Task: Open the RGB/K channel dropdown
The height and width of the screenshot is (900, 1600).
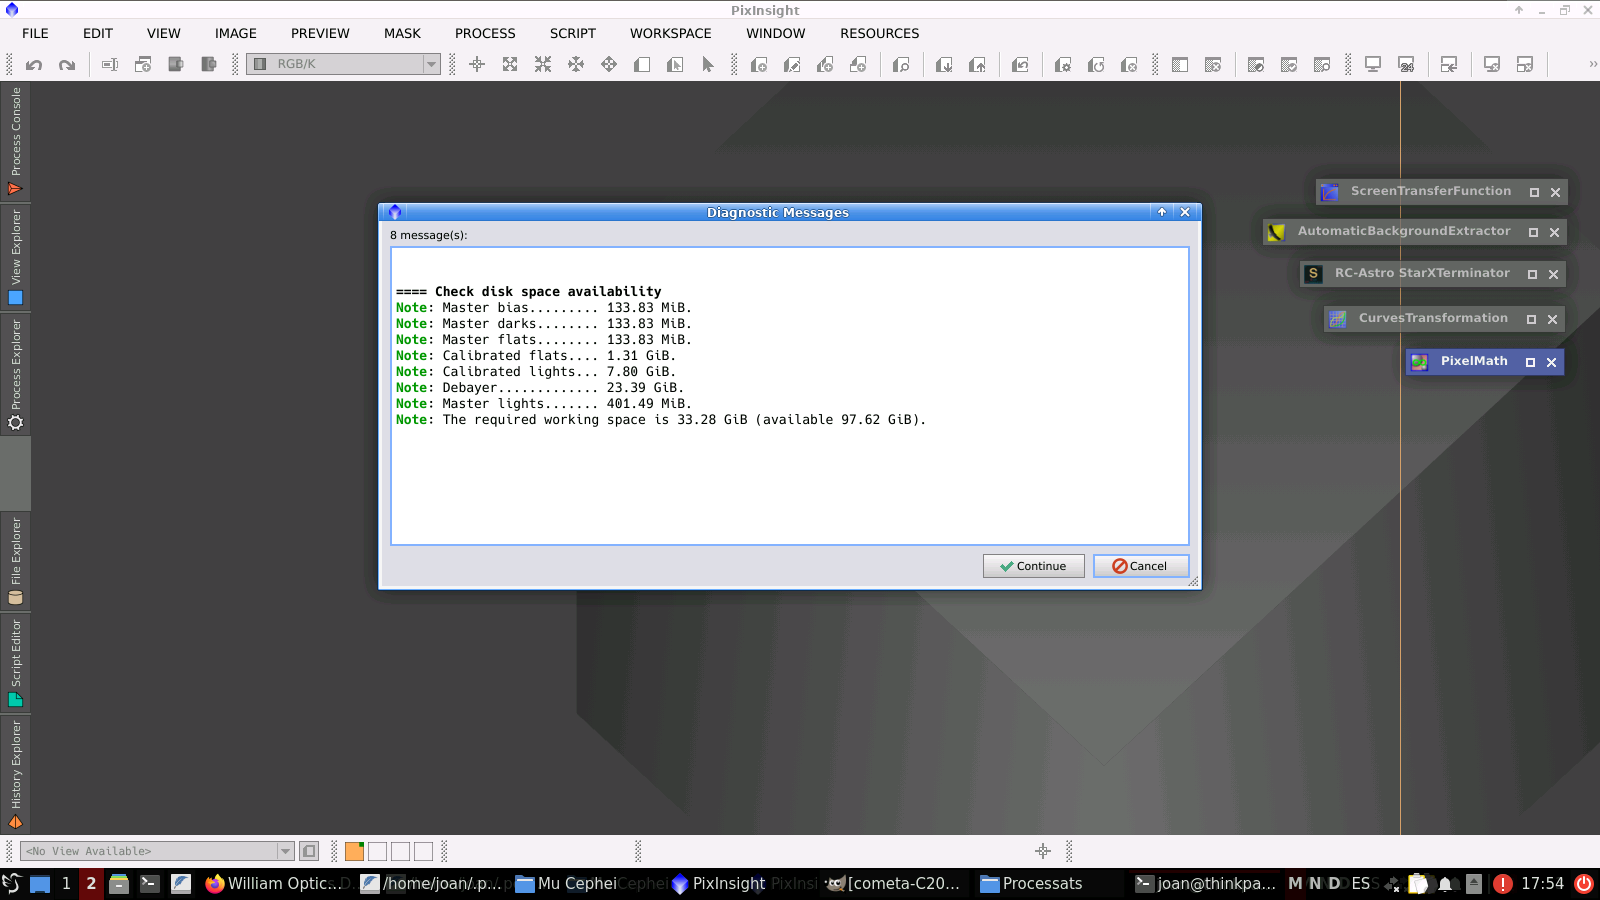Action: pos(431,64)
